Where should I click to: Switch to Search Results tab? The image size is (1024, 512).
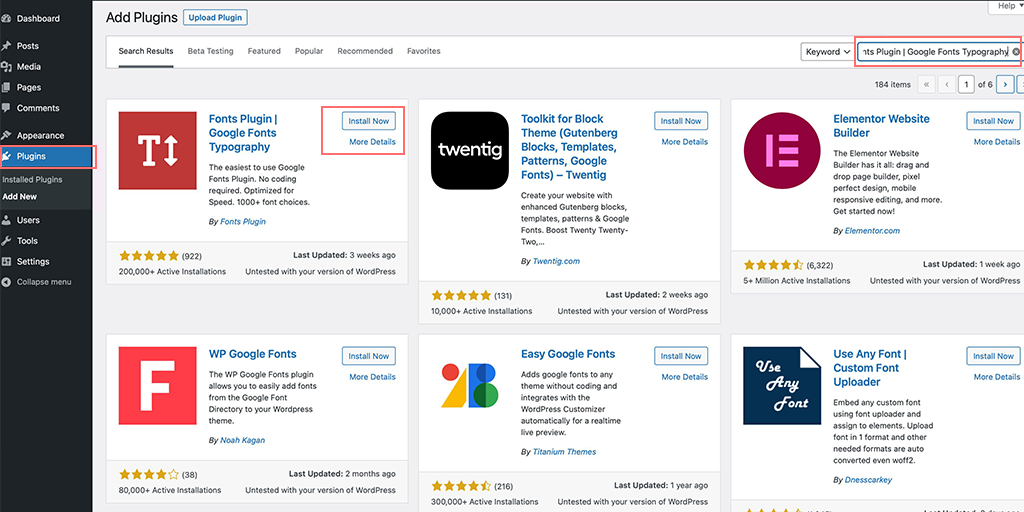coord(146,51)
